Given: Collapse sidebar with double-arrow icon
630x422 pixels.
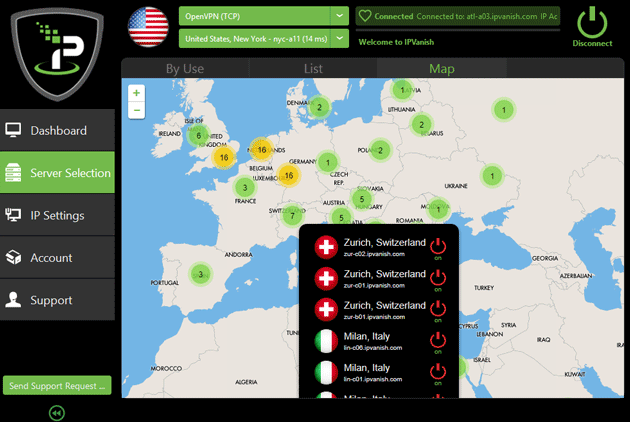Looking at the screenshot, I should pos(57,412).
